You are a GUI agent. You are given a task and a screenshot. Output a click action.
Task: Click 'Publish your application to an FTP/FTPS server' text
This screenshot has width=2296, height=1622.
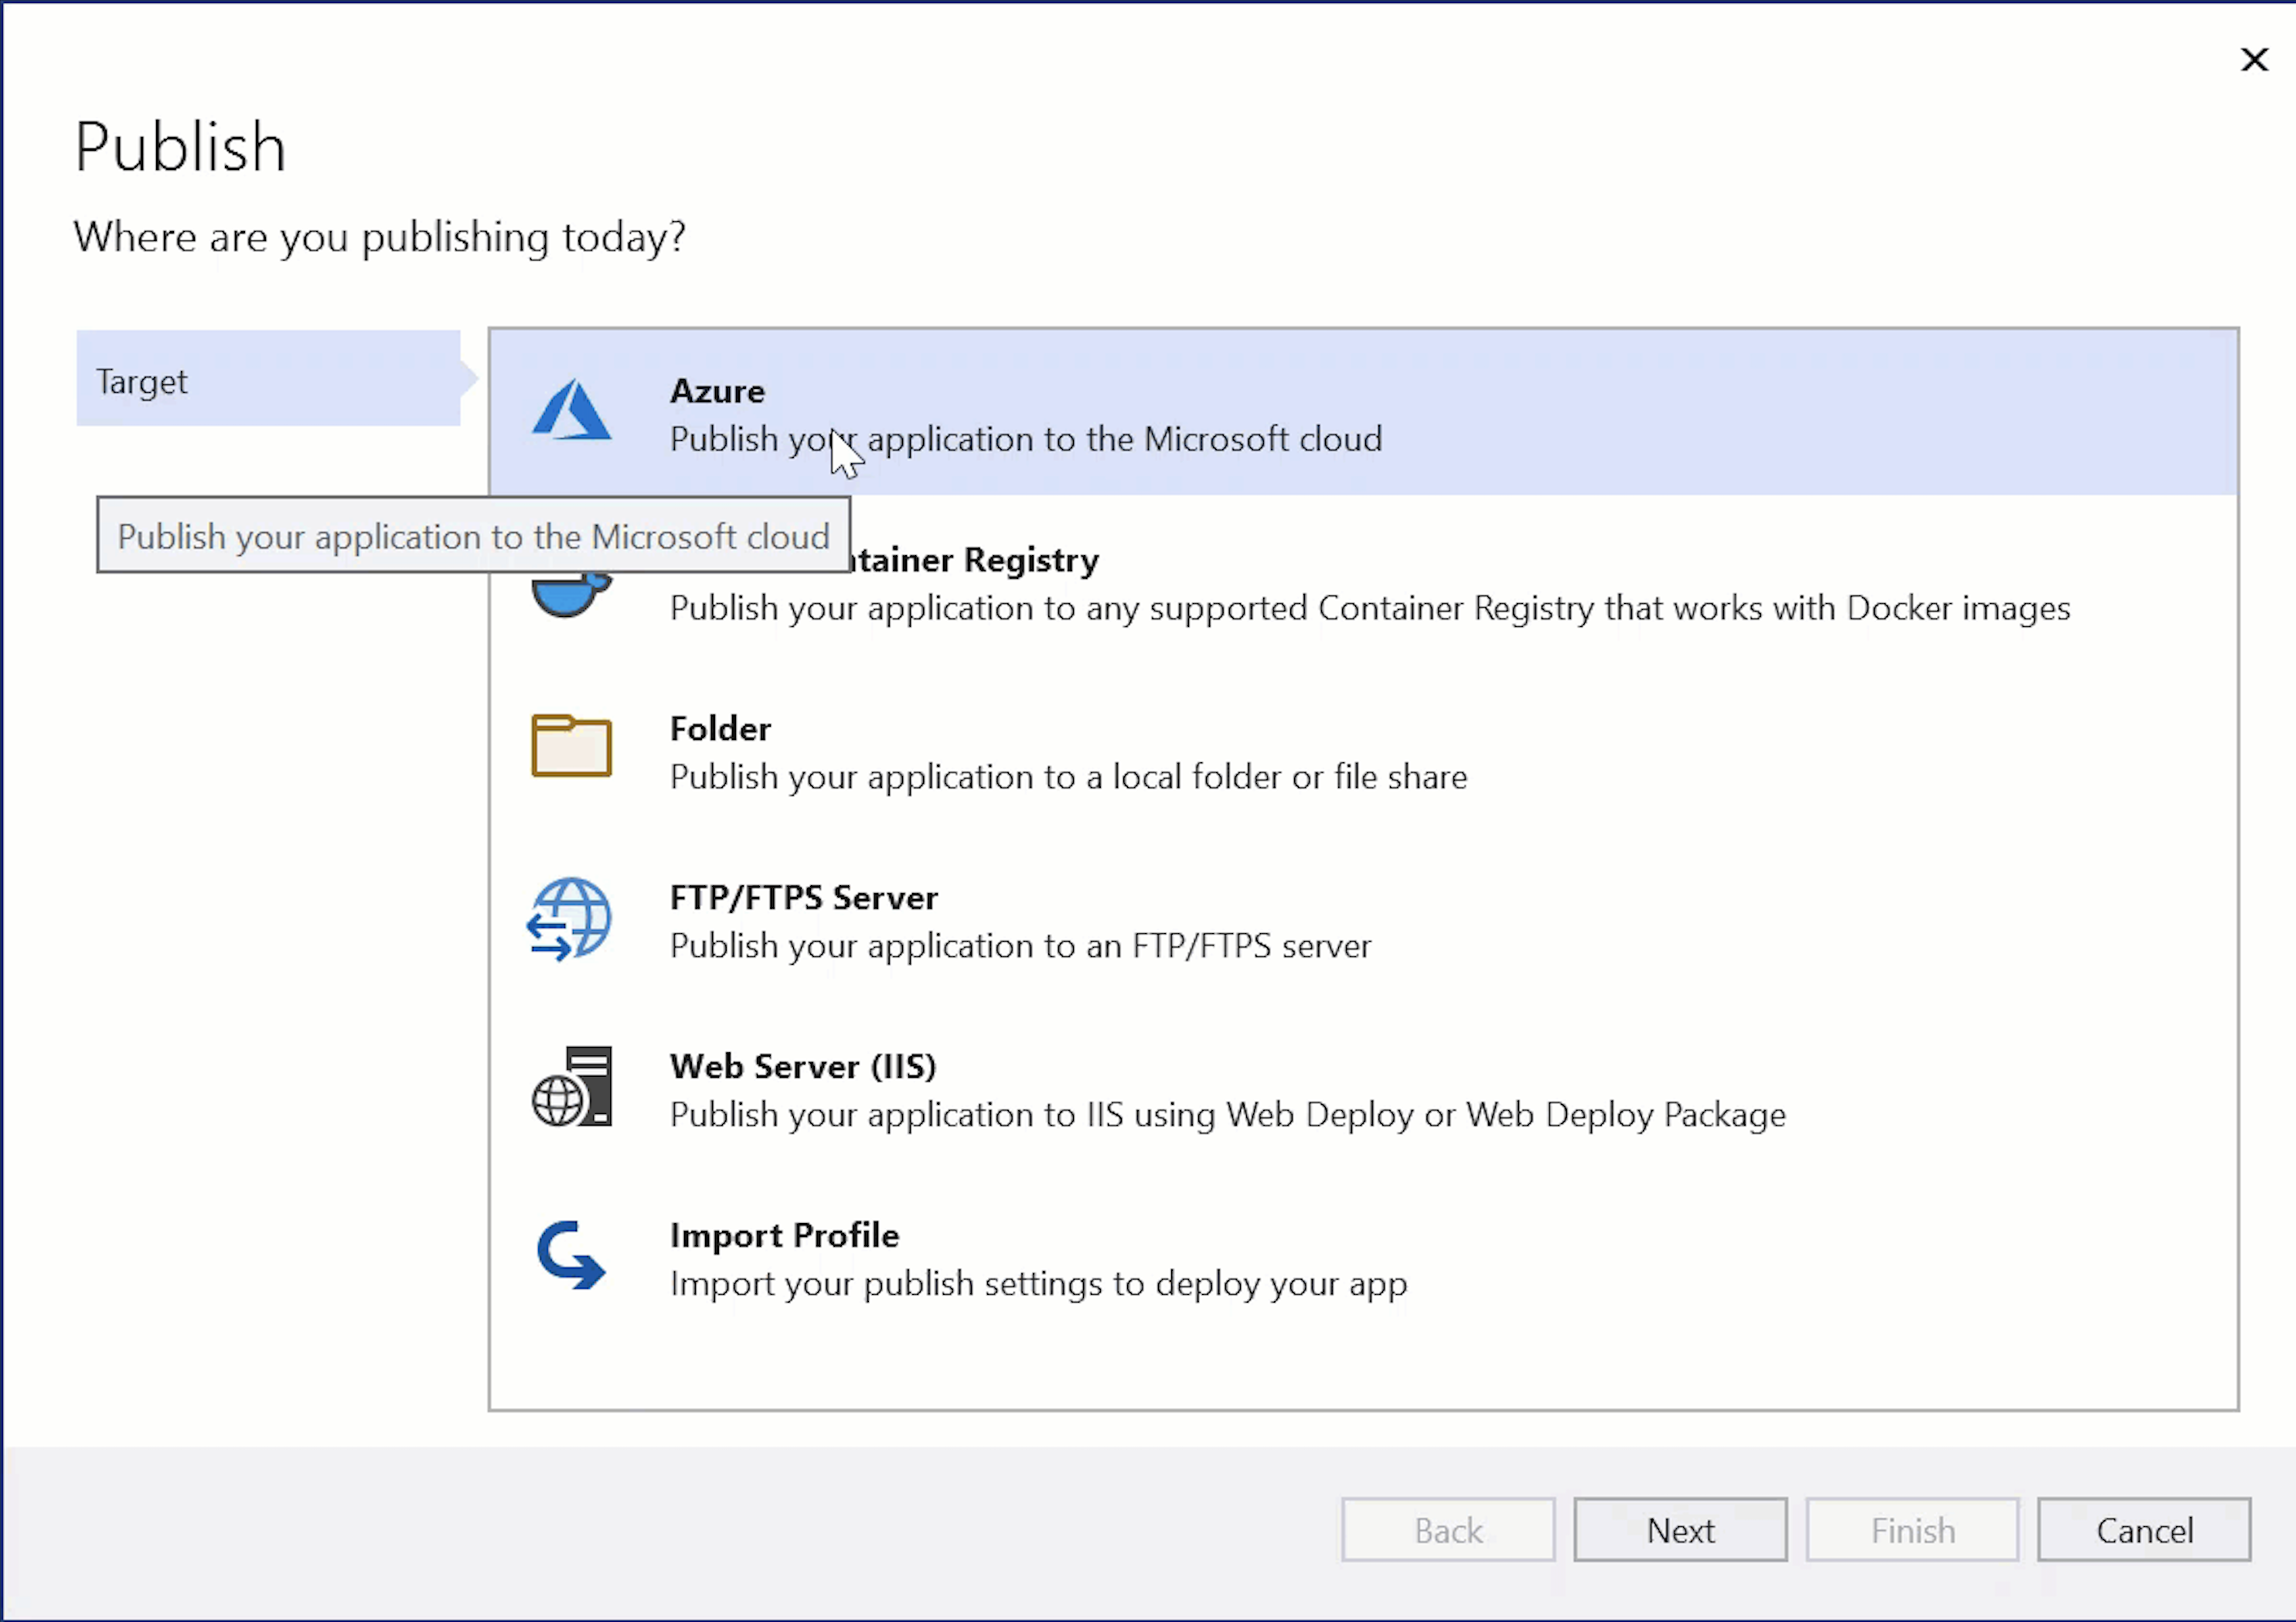[x=1020, y=946]
